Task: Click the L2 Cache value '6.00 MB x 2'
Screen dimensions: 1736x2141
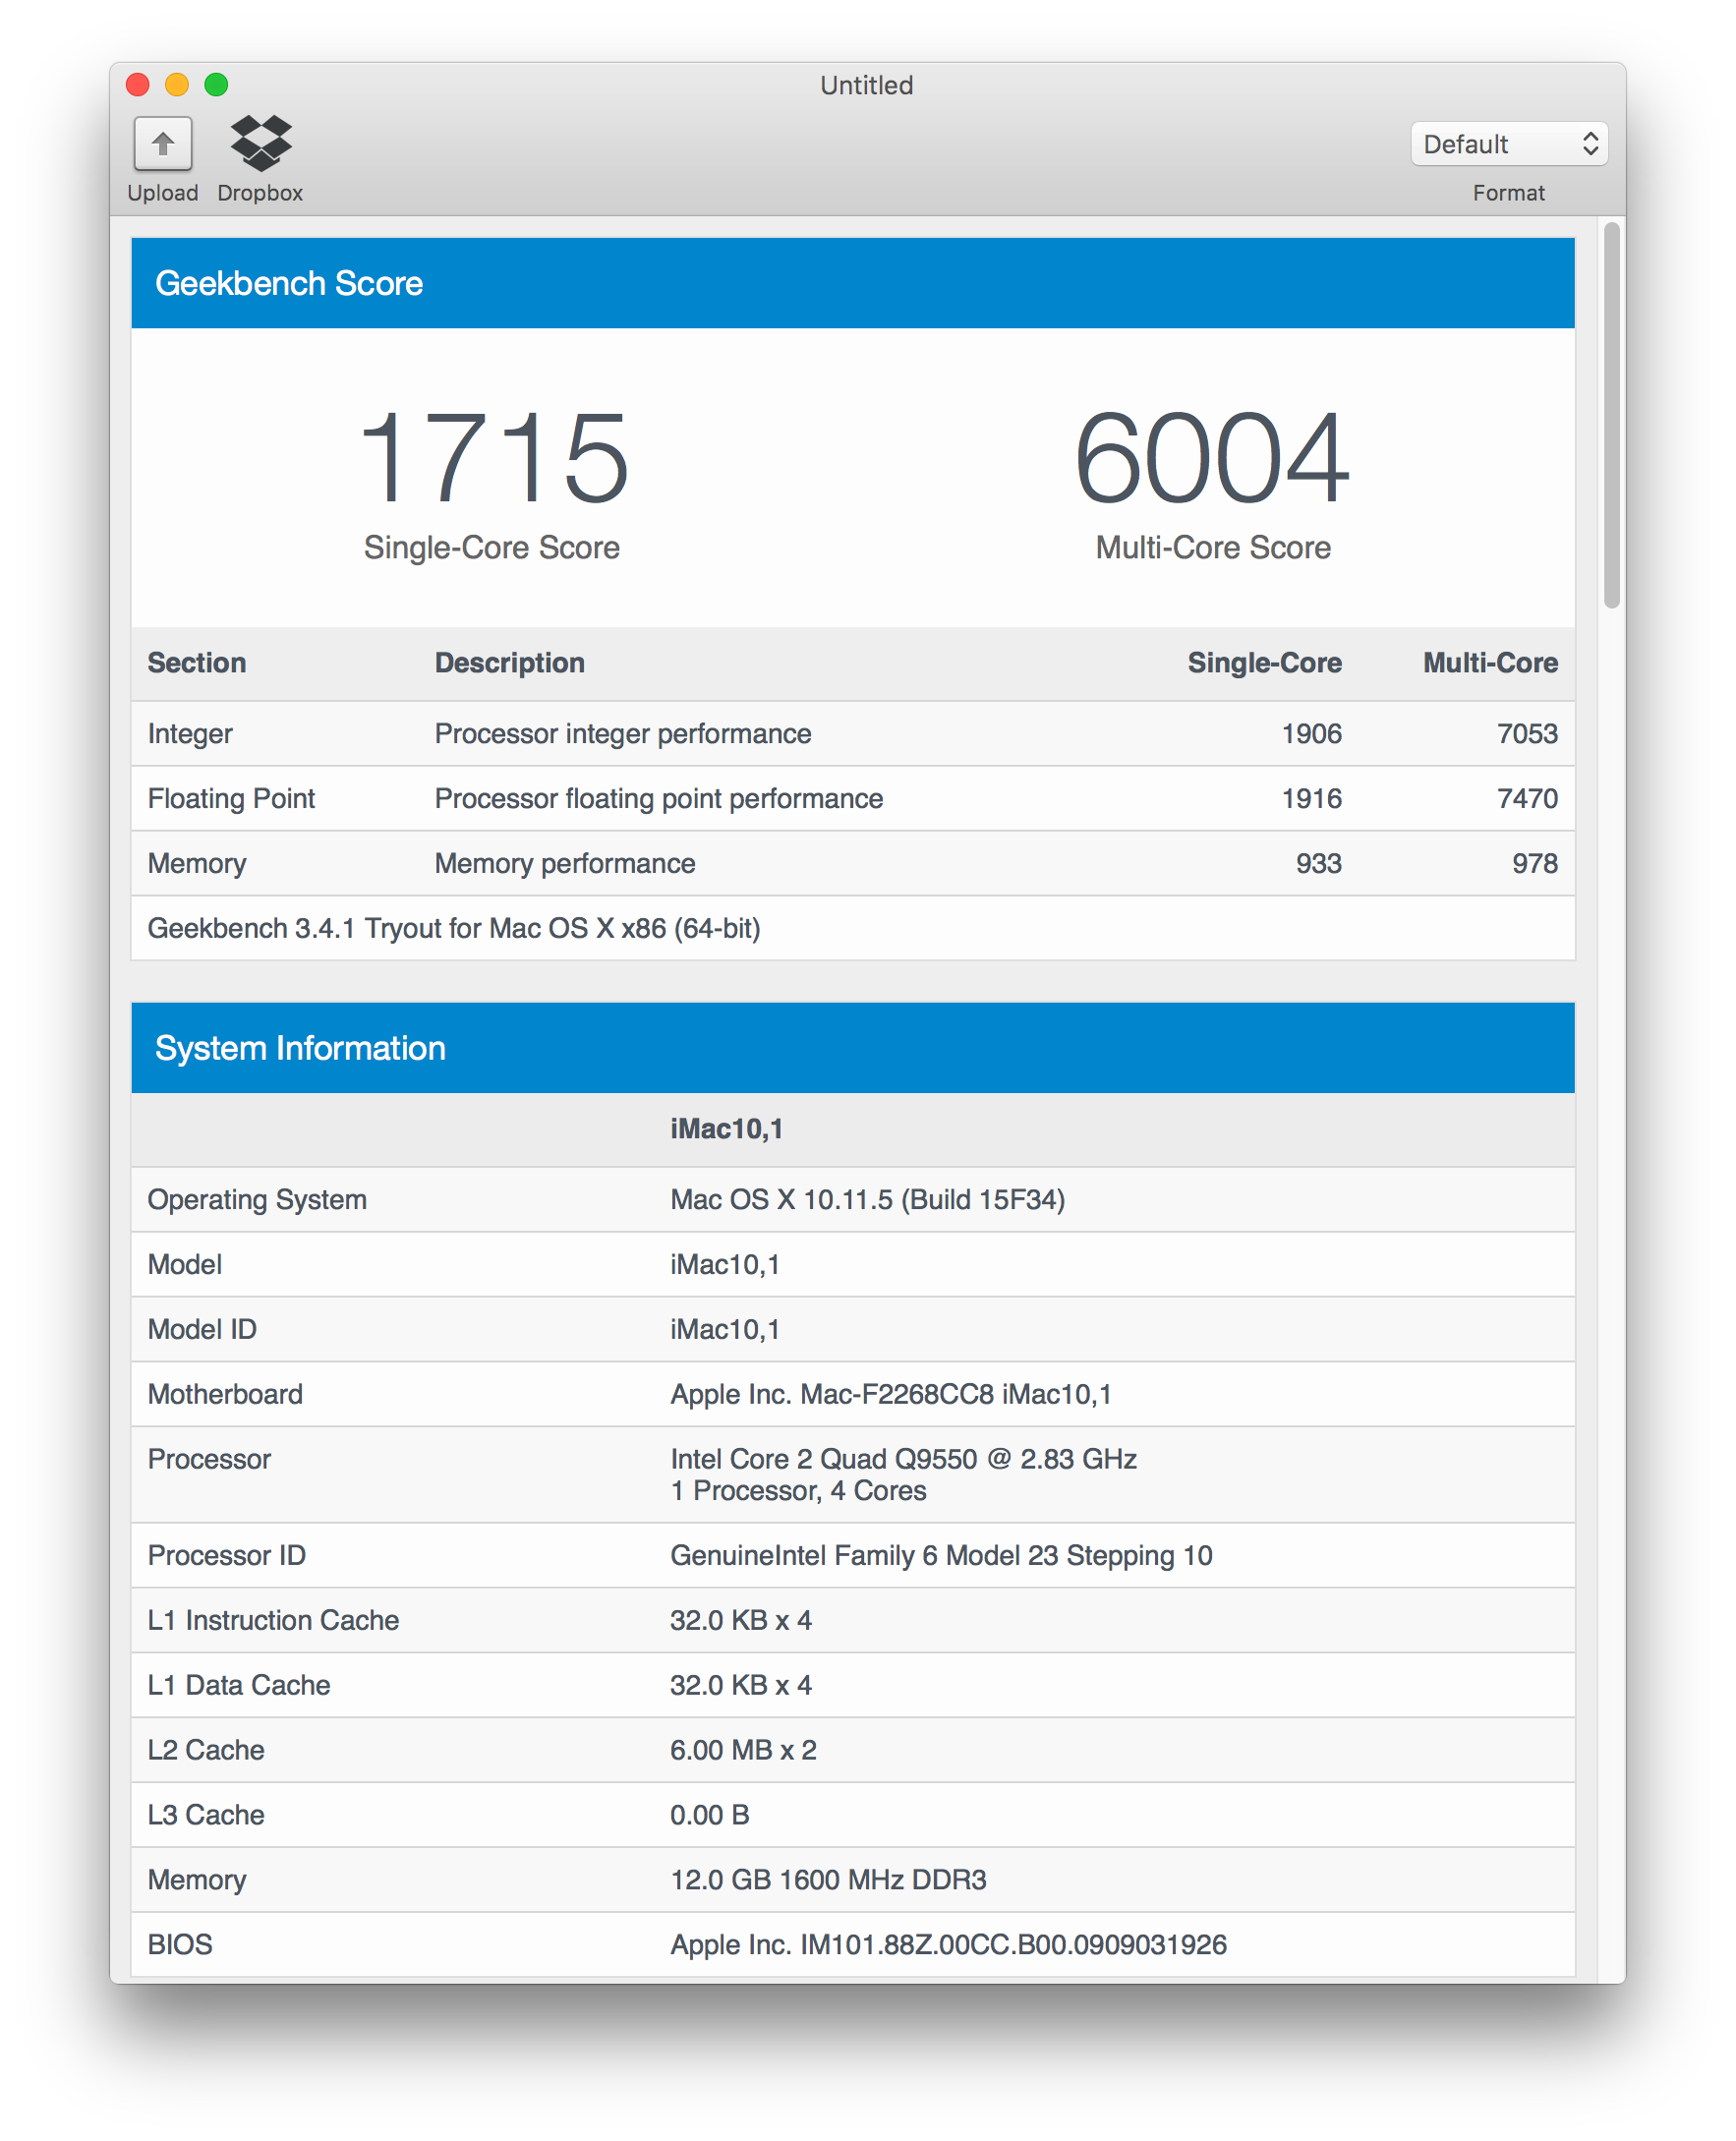Action: [x=743, y=1750]
